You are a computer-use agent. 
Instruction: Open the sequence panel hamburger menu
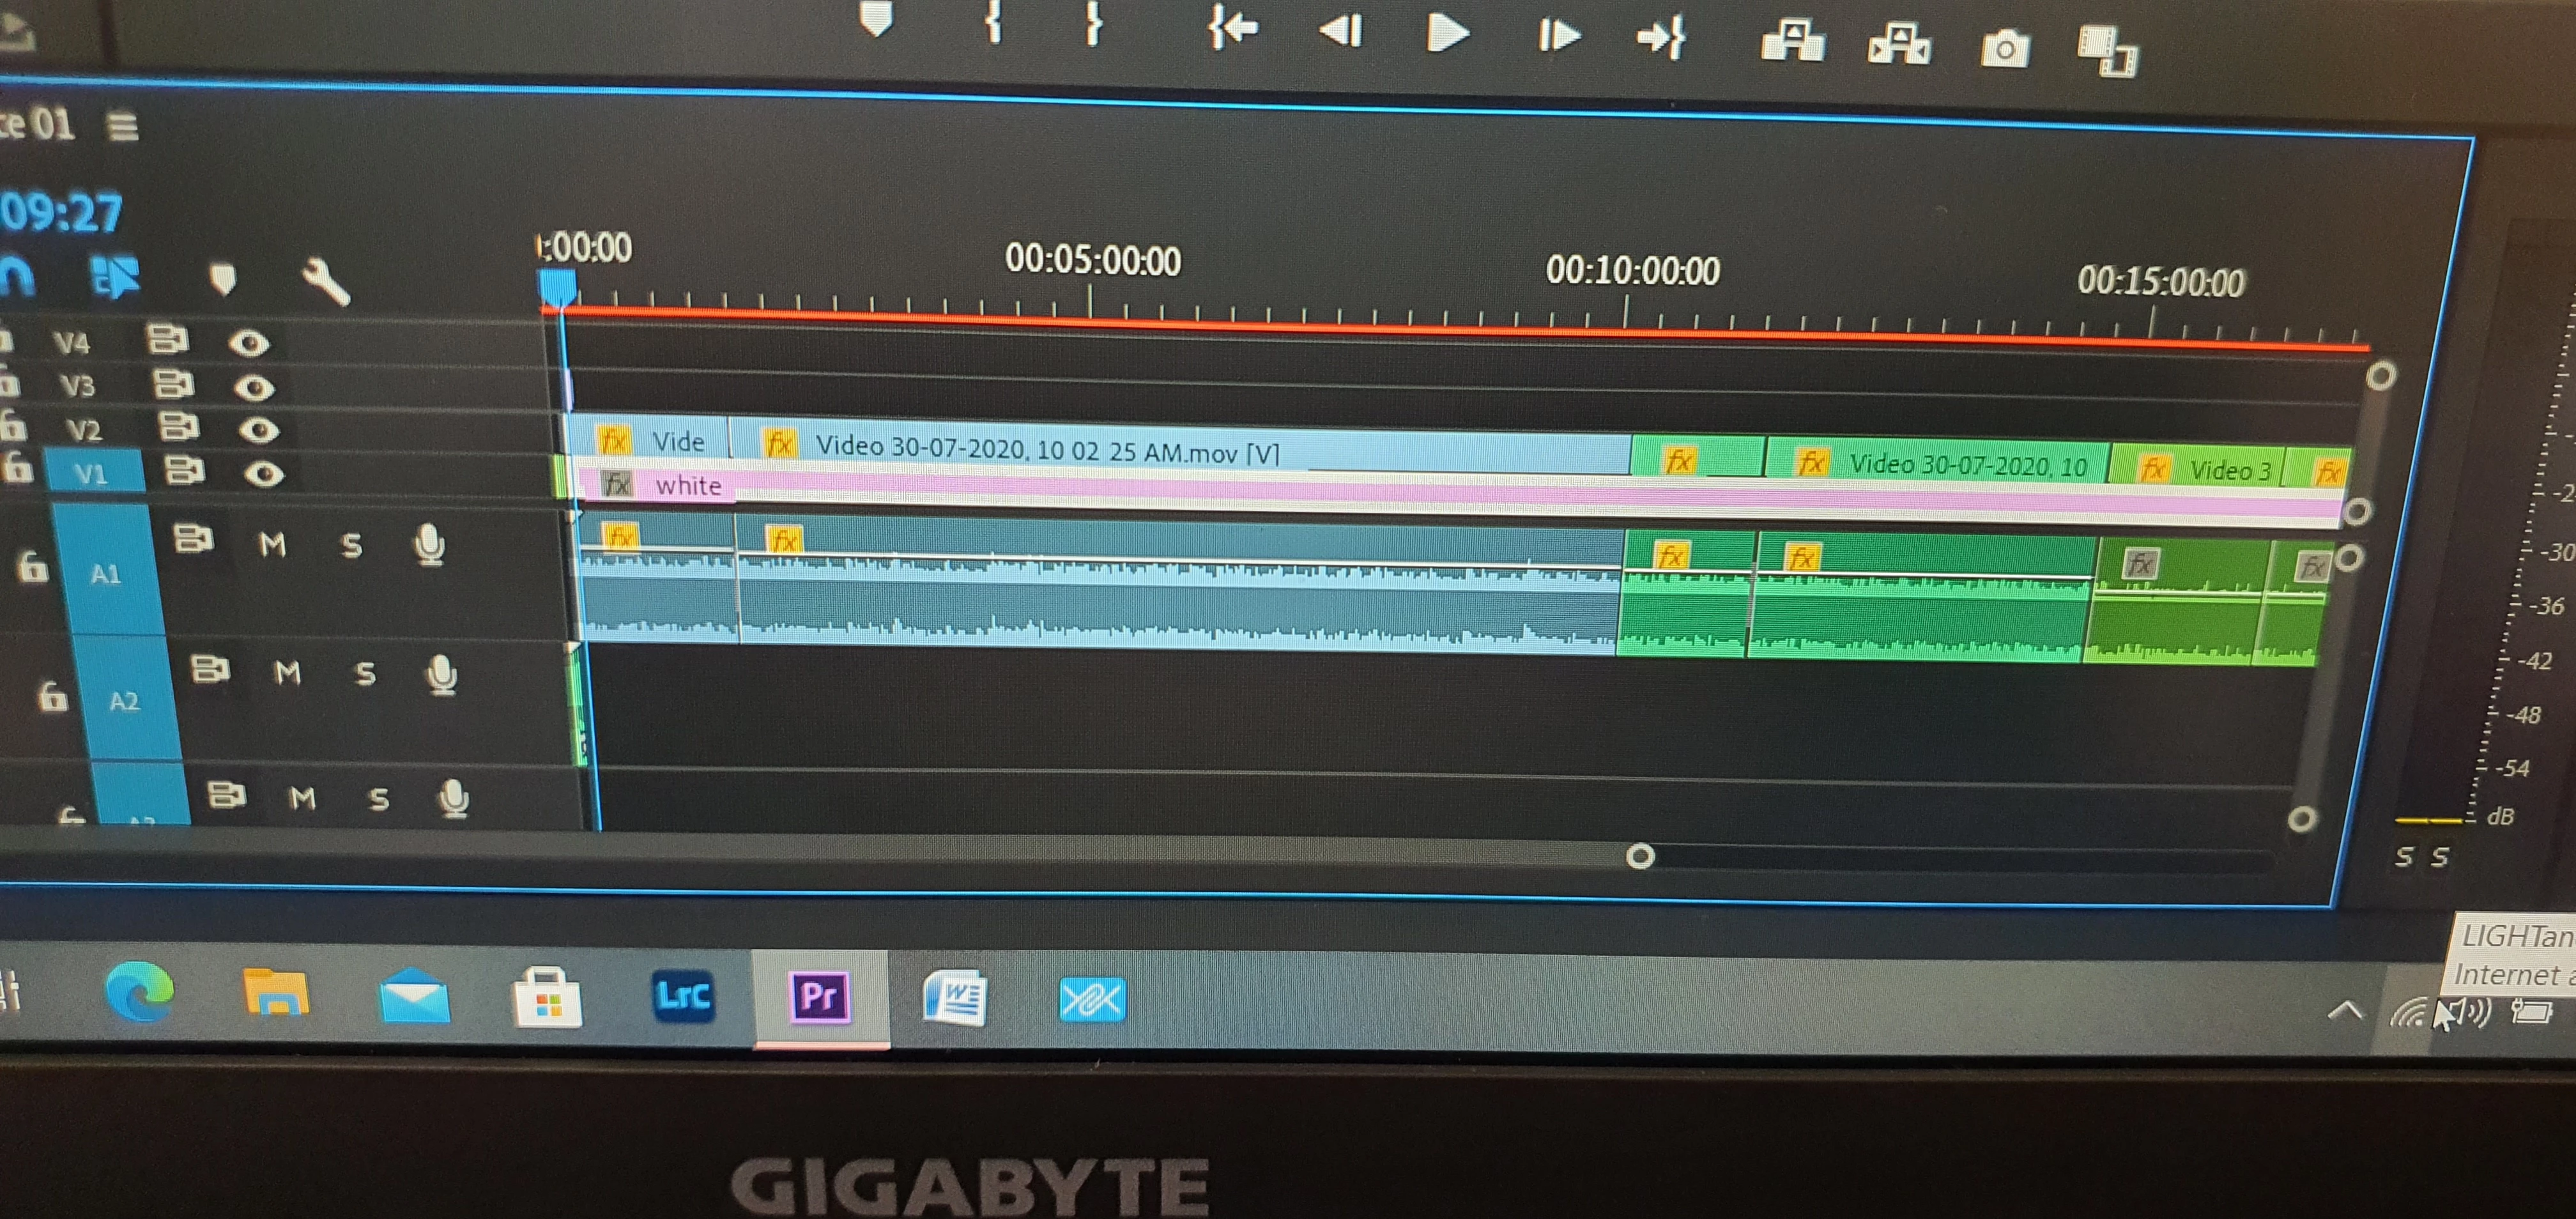point(123,127)
